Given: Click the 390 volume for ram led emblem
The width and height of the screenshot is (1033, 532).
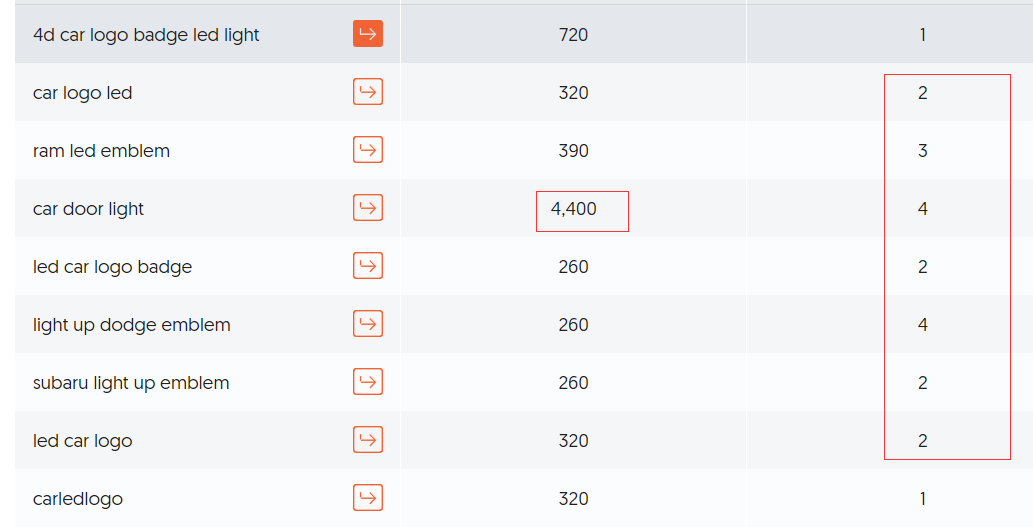Looking at the screenshot, I should coord(573,151).
